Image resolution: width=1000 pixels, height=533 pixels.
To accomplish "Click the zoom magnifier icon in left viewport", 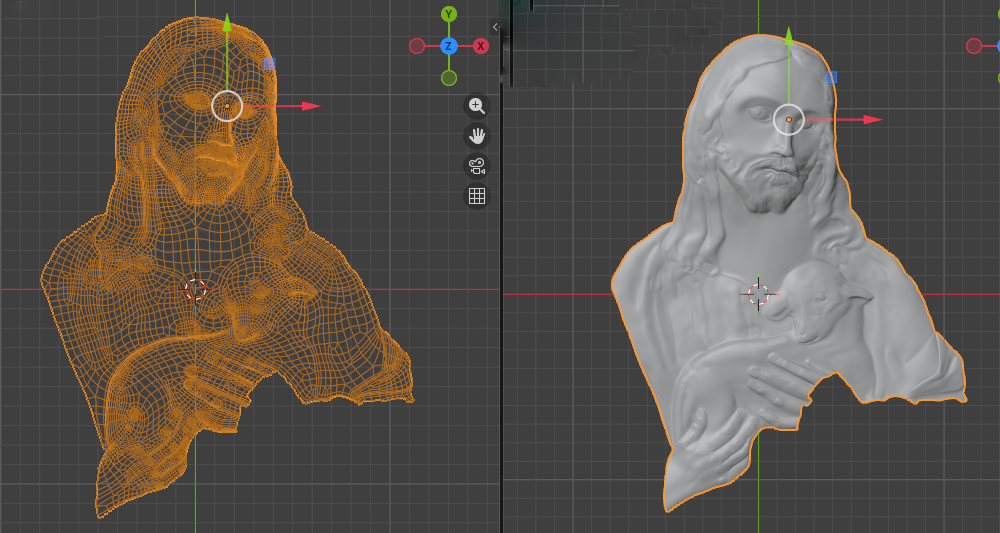I will coord(477,106).
